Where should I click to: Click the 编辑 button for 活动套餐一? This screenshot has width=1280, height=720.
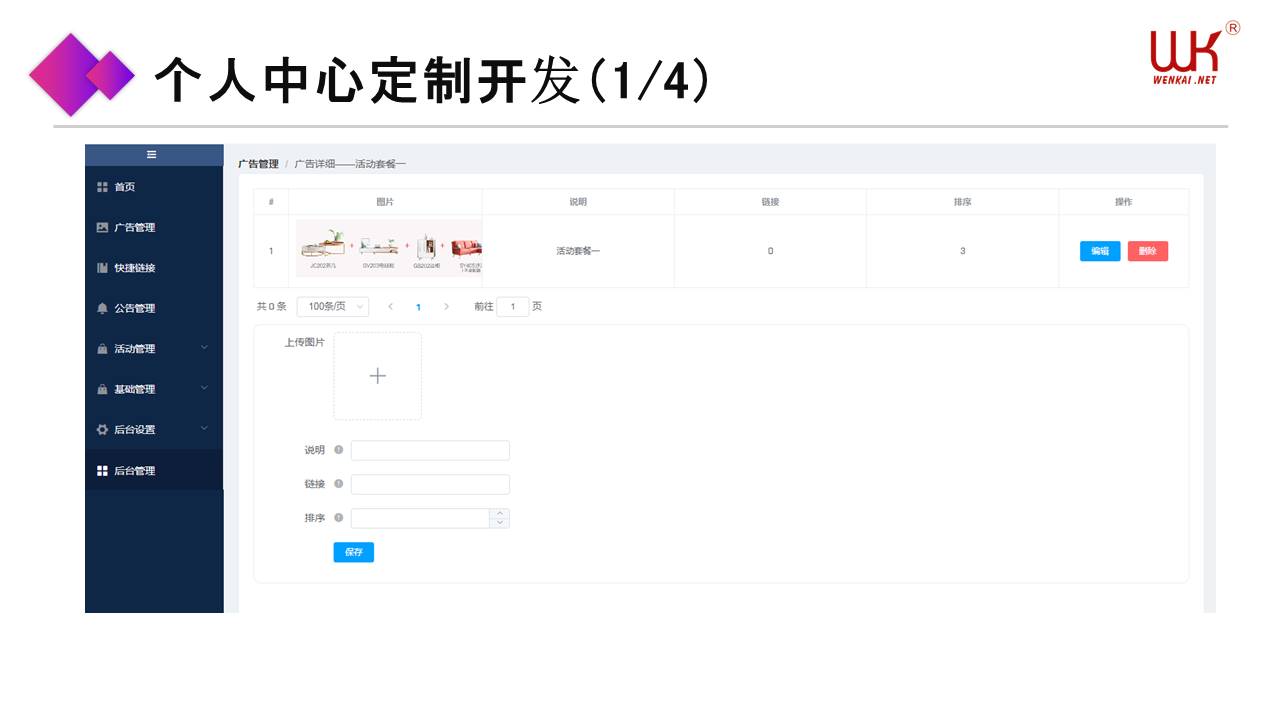click(1100, 251)
